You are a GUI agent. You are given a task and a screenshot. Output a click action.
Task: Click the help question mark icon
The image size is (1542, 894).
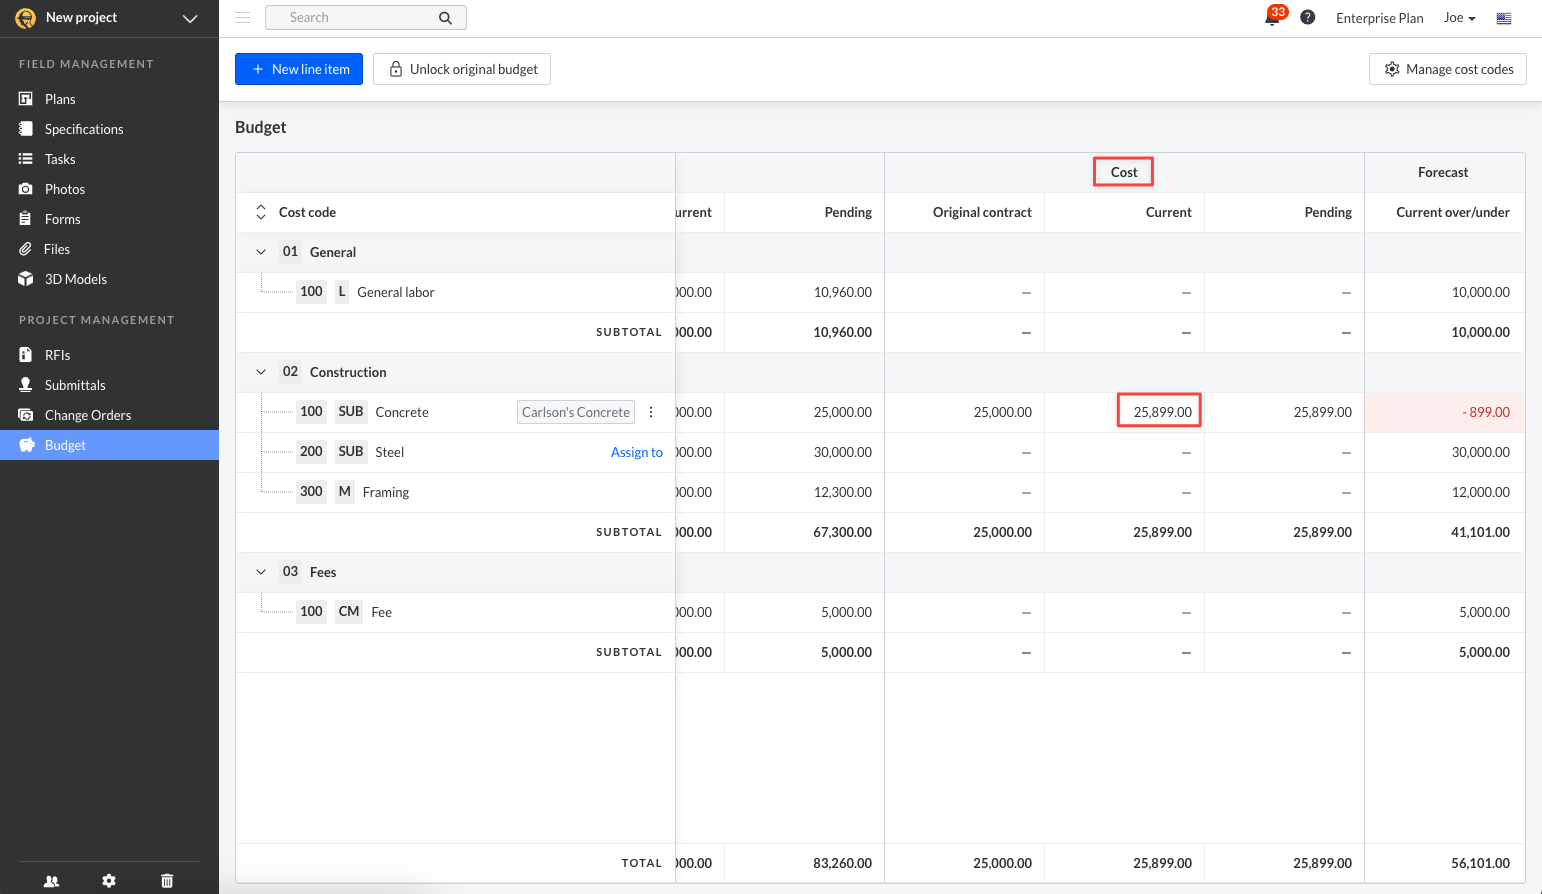[x=1307, y=18]
